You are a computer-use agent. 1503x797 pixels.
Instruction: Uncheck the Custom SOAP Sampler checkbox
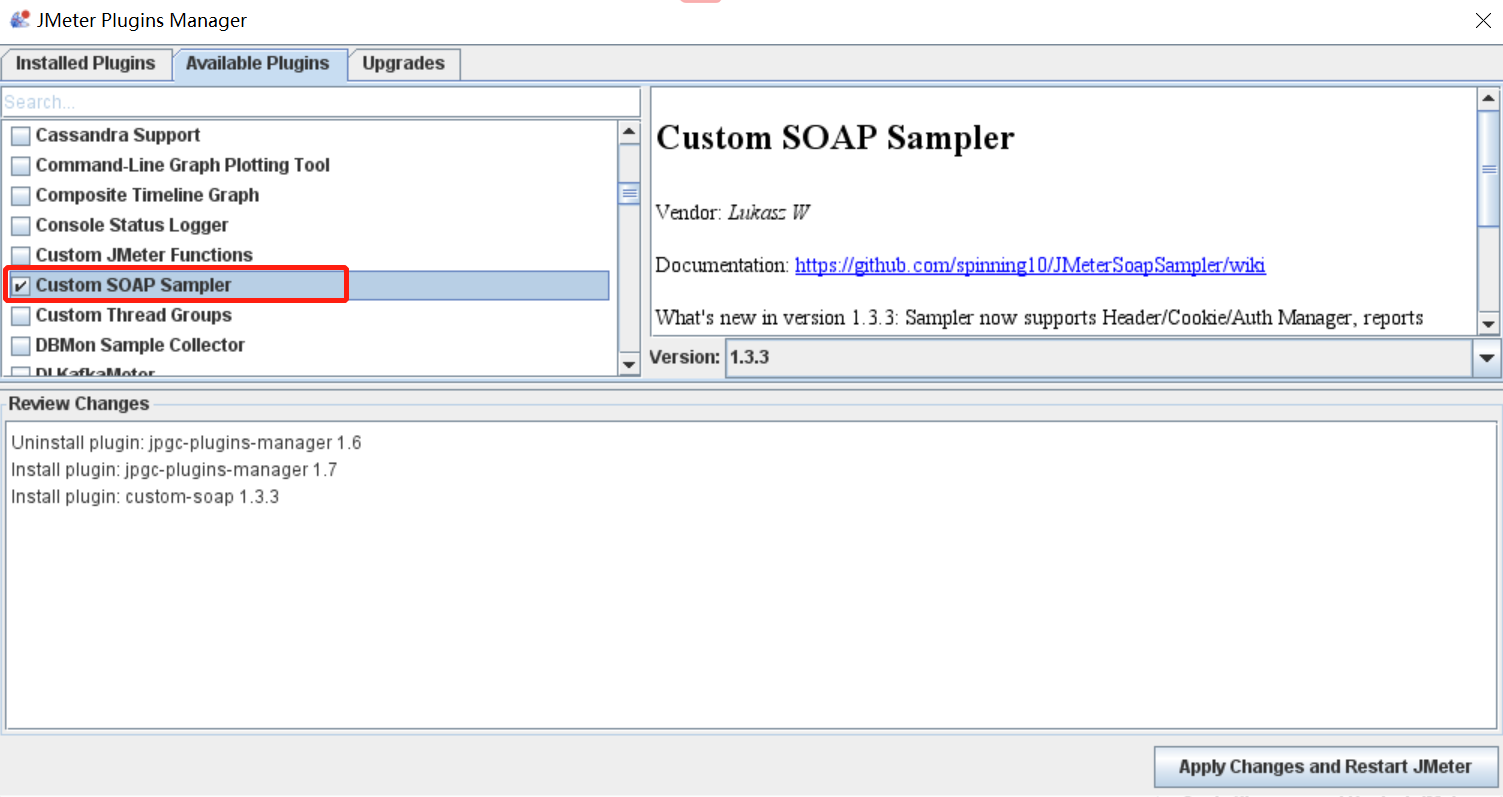pos(21,286)
